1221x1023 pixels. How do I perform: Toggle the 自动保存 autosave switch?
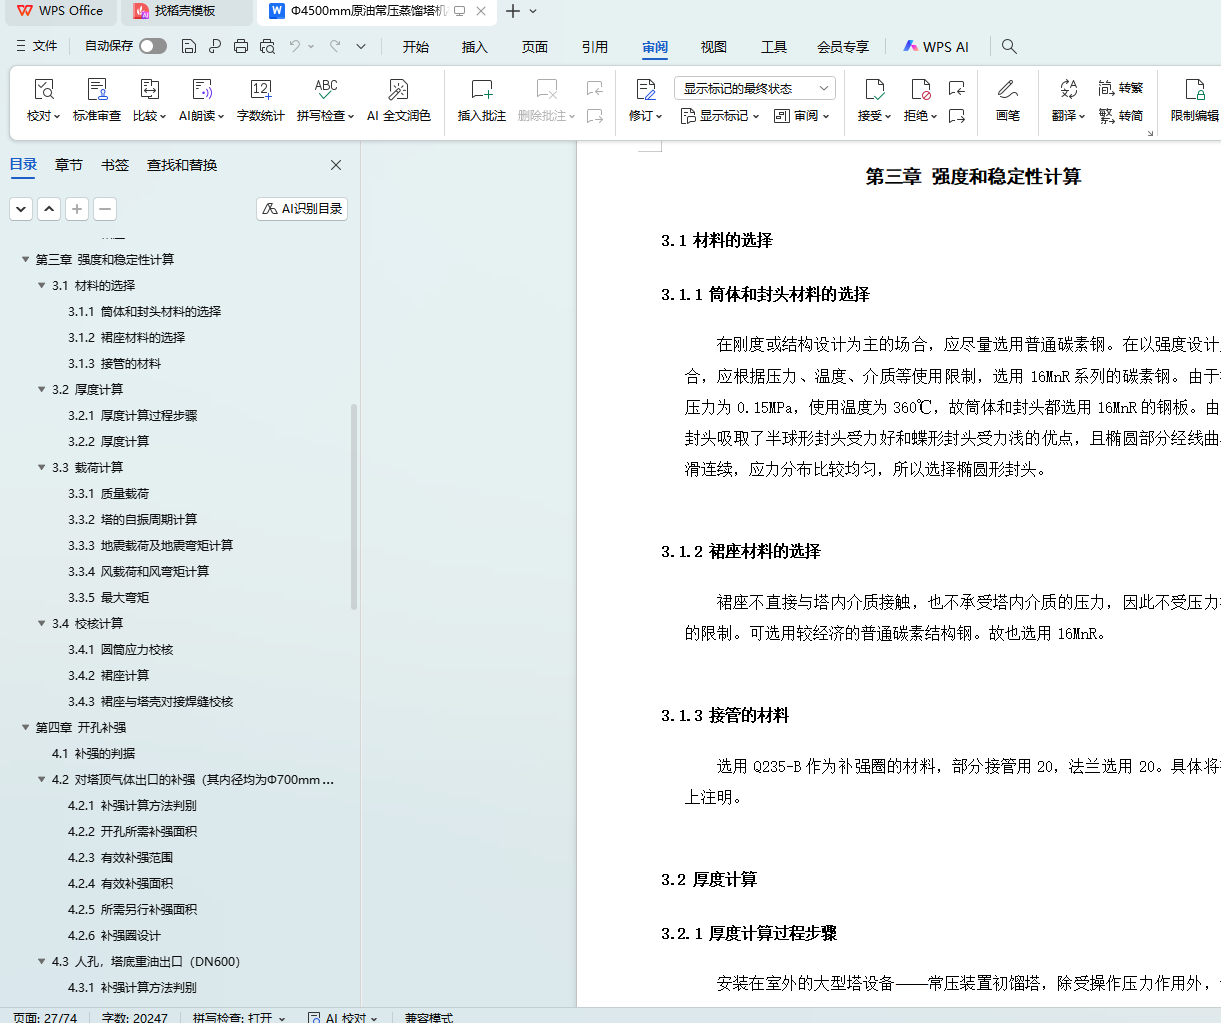pos(152,46)
